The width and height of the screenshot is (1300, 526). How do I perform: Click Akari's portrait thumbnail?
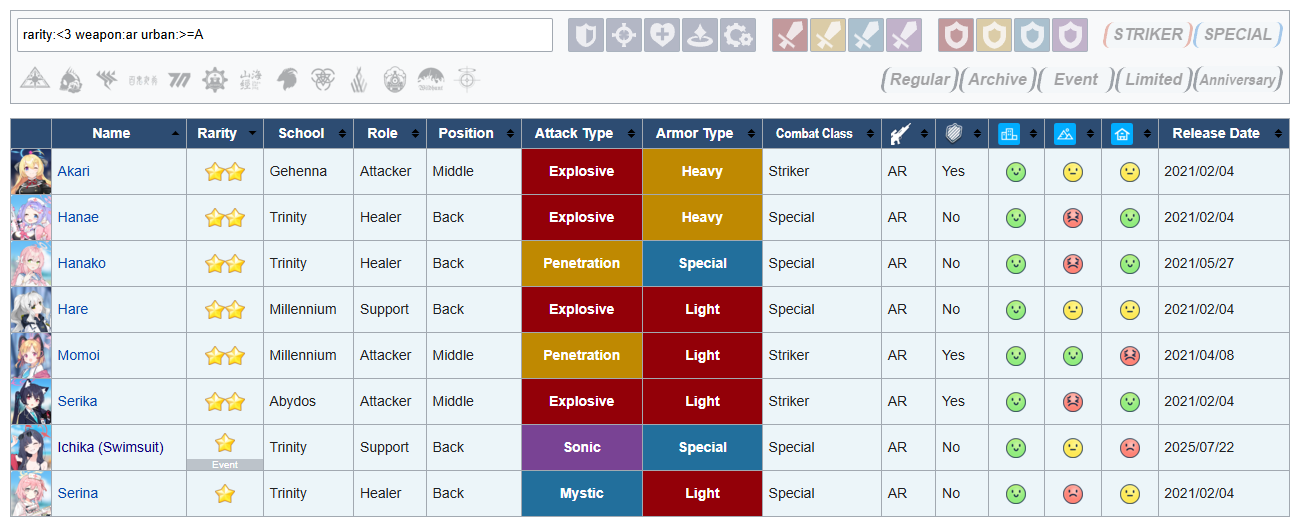[31, 171]
